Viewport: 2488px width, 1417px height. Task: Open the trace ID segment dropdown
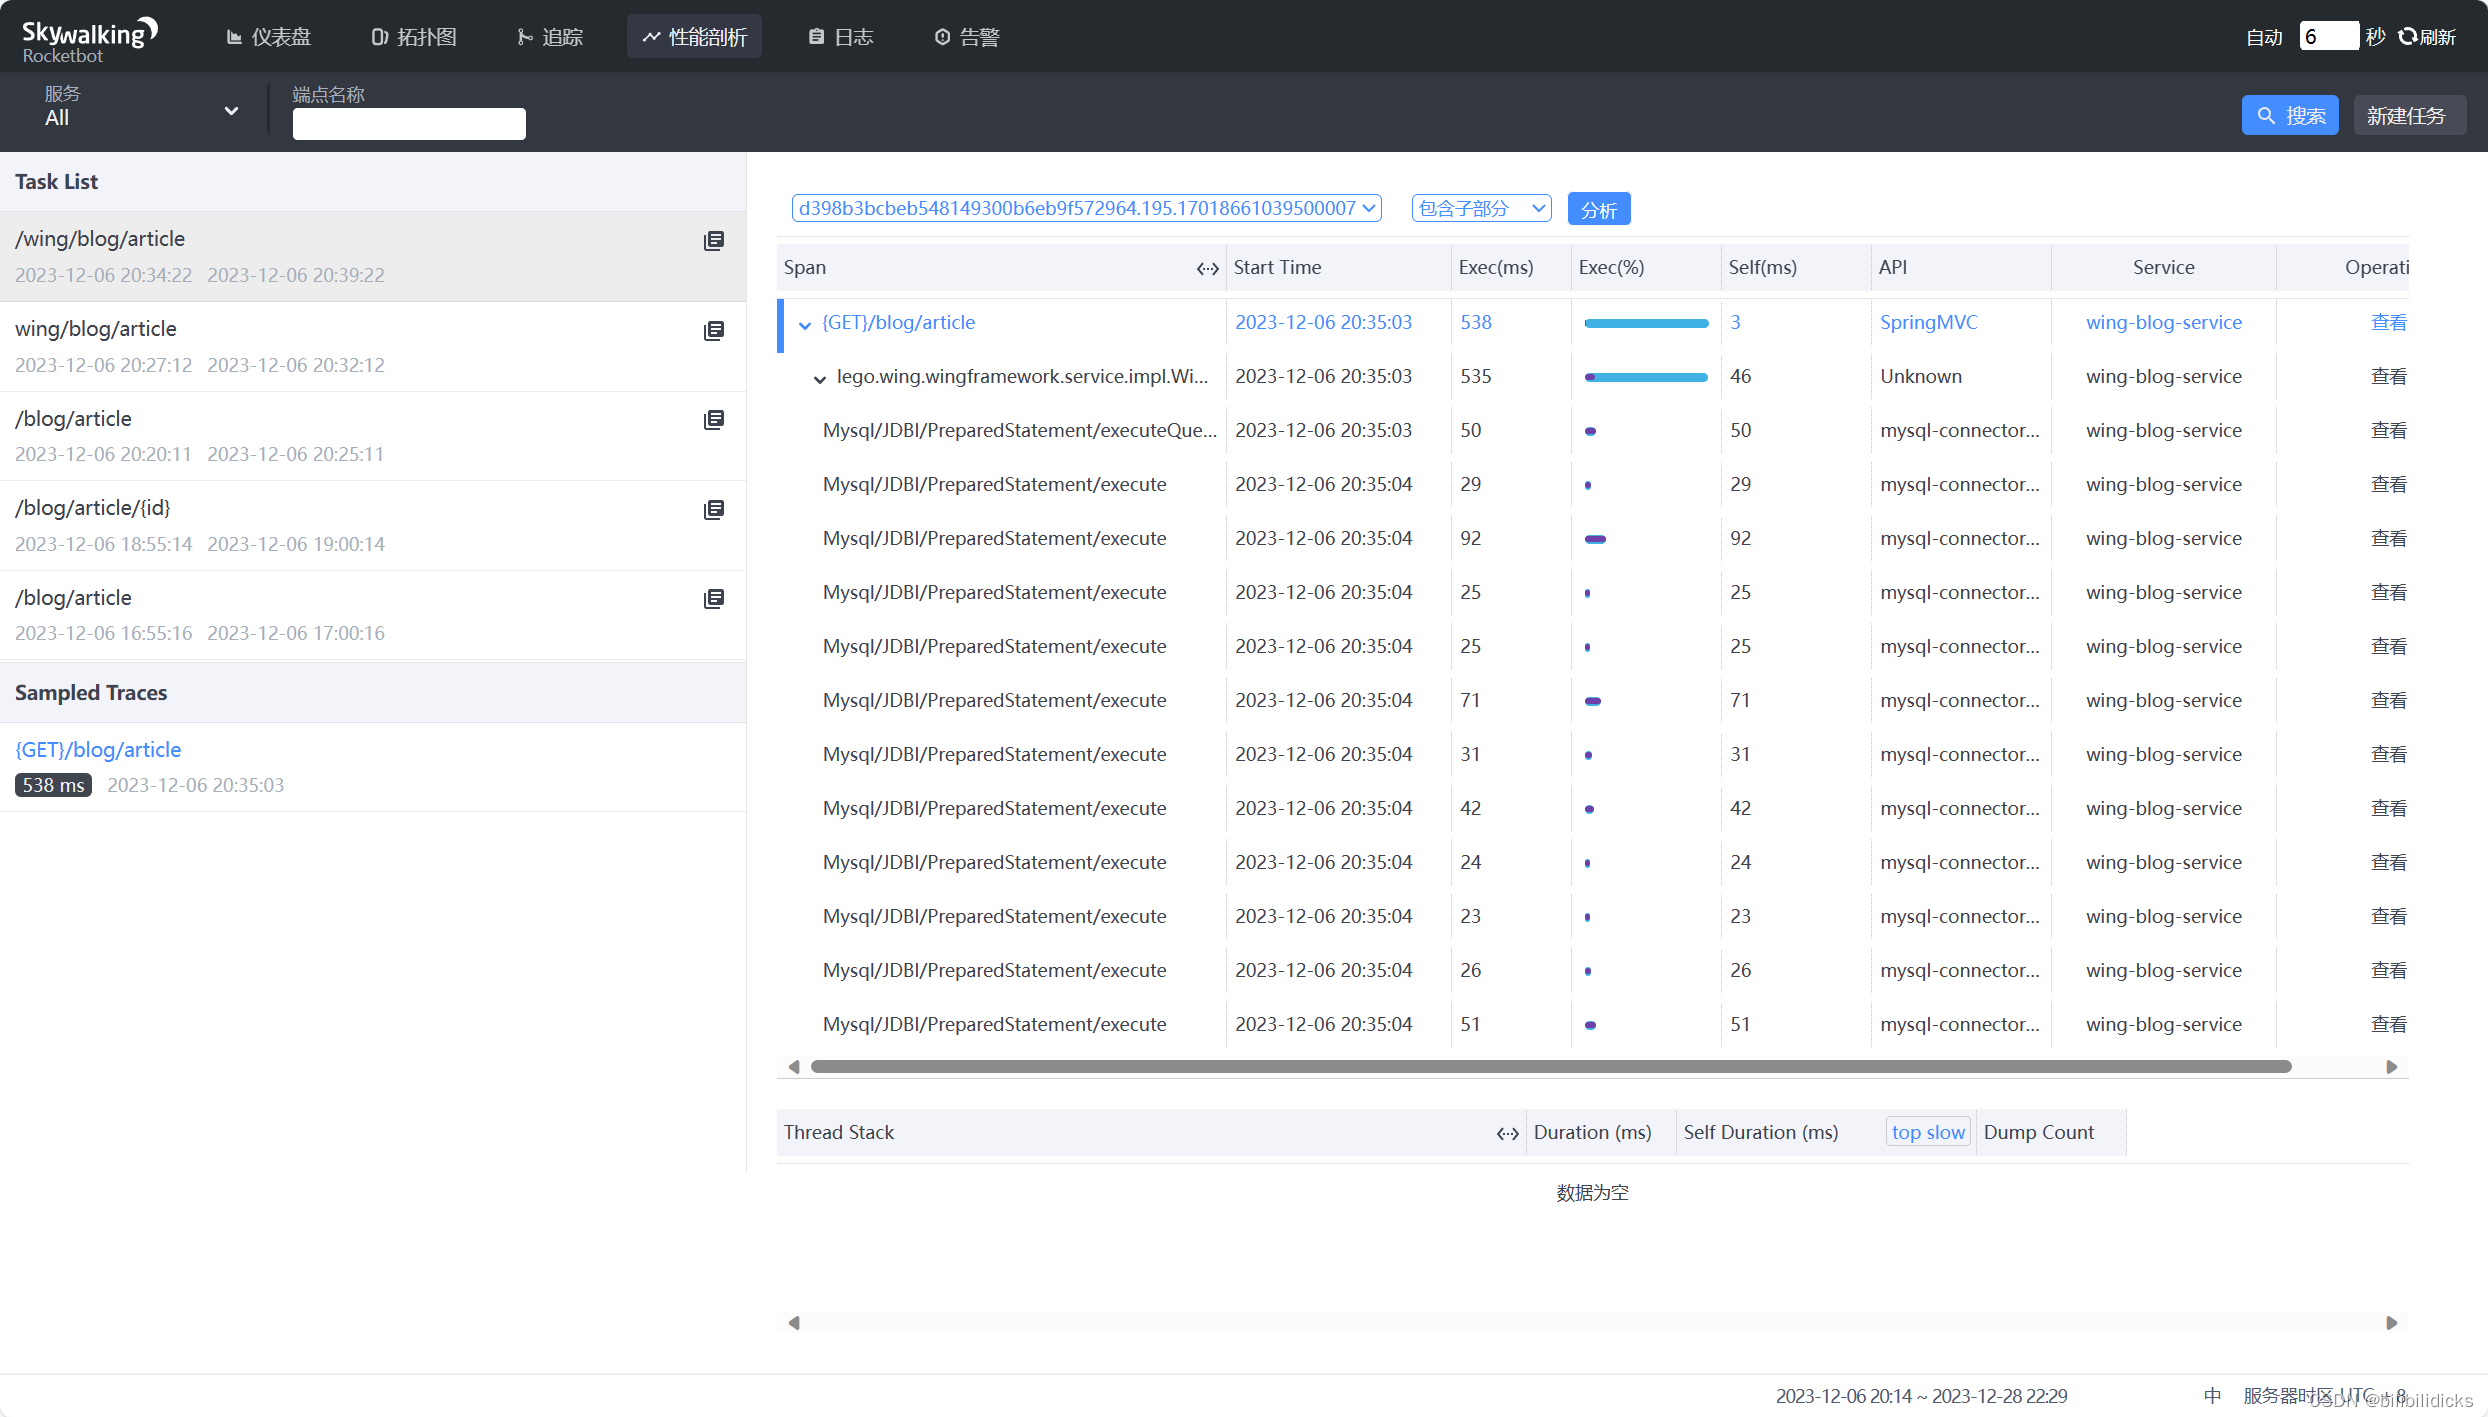coord(1086,208)
